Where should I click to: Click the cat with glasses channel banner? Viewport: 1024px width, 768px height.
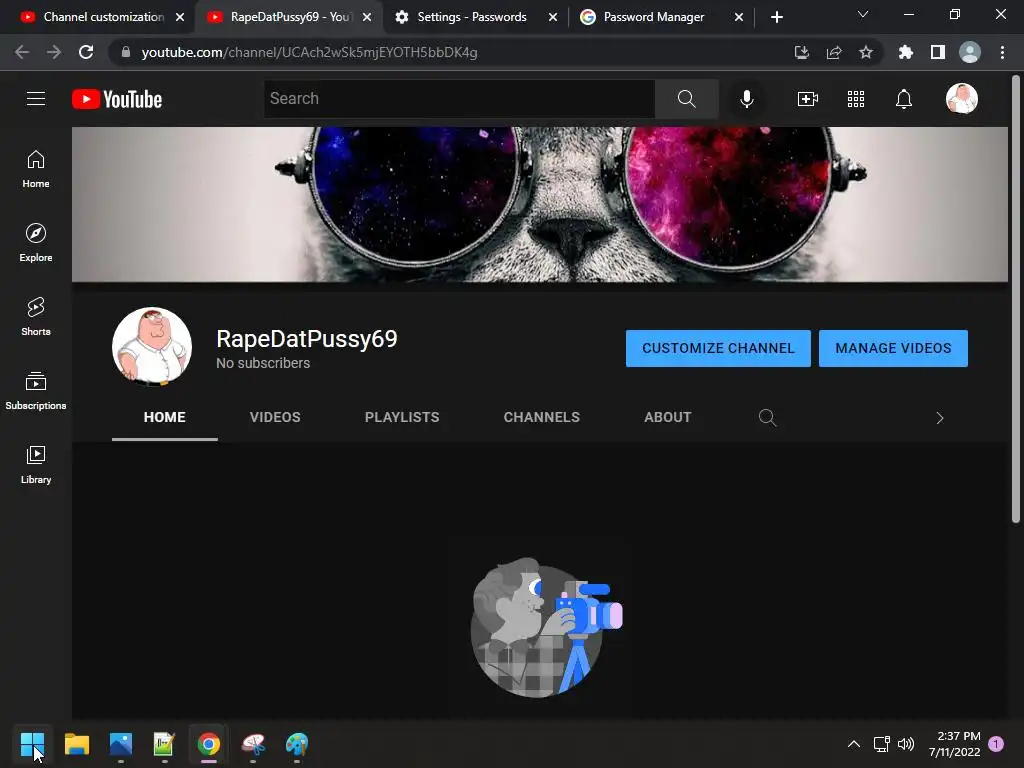click(539, 204)
